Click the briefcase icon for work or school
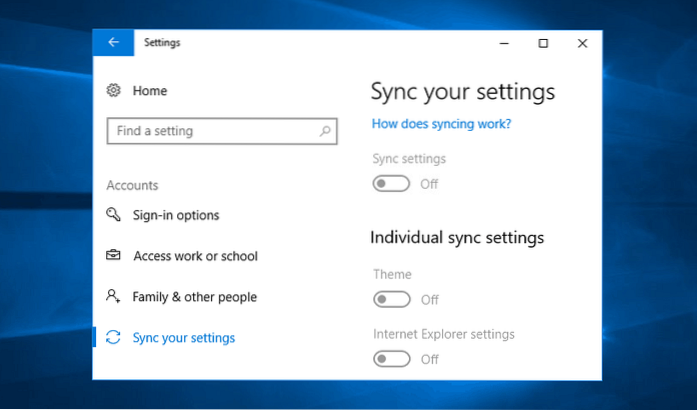Screen dimensions: 697x410 click(x=113, y=256)
